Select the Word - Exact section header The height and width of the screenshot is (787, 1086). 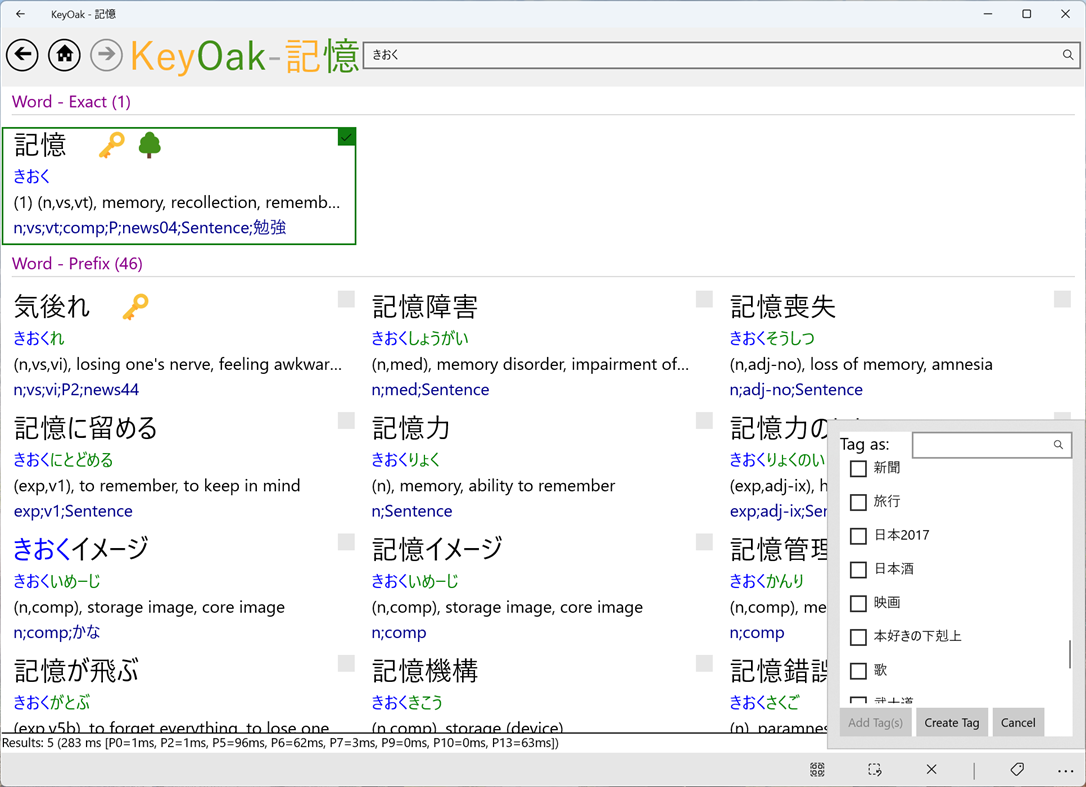(71, 102)
